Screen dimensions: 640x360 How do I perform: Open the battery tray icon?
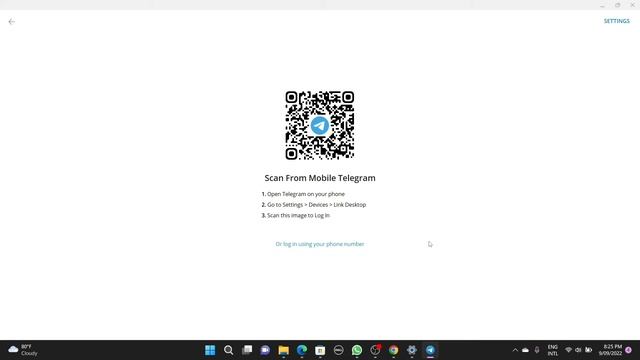click(589, 350)
